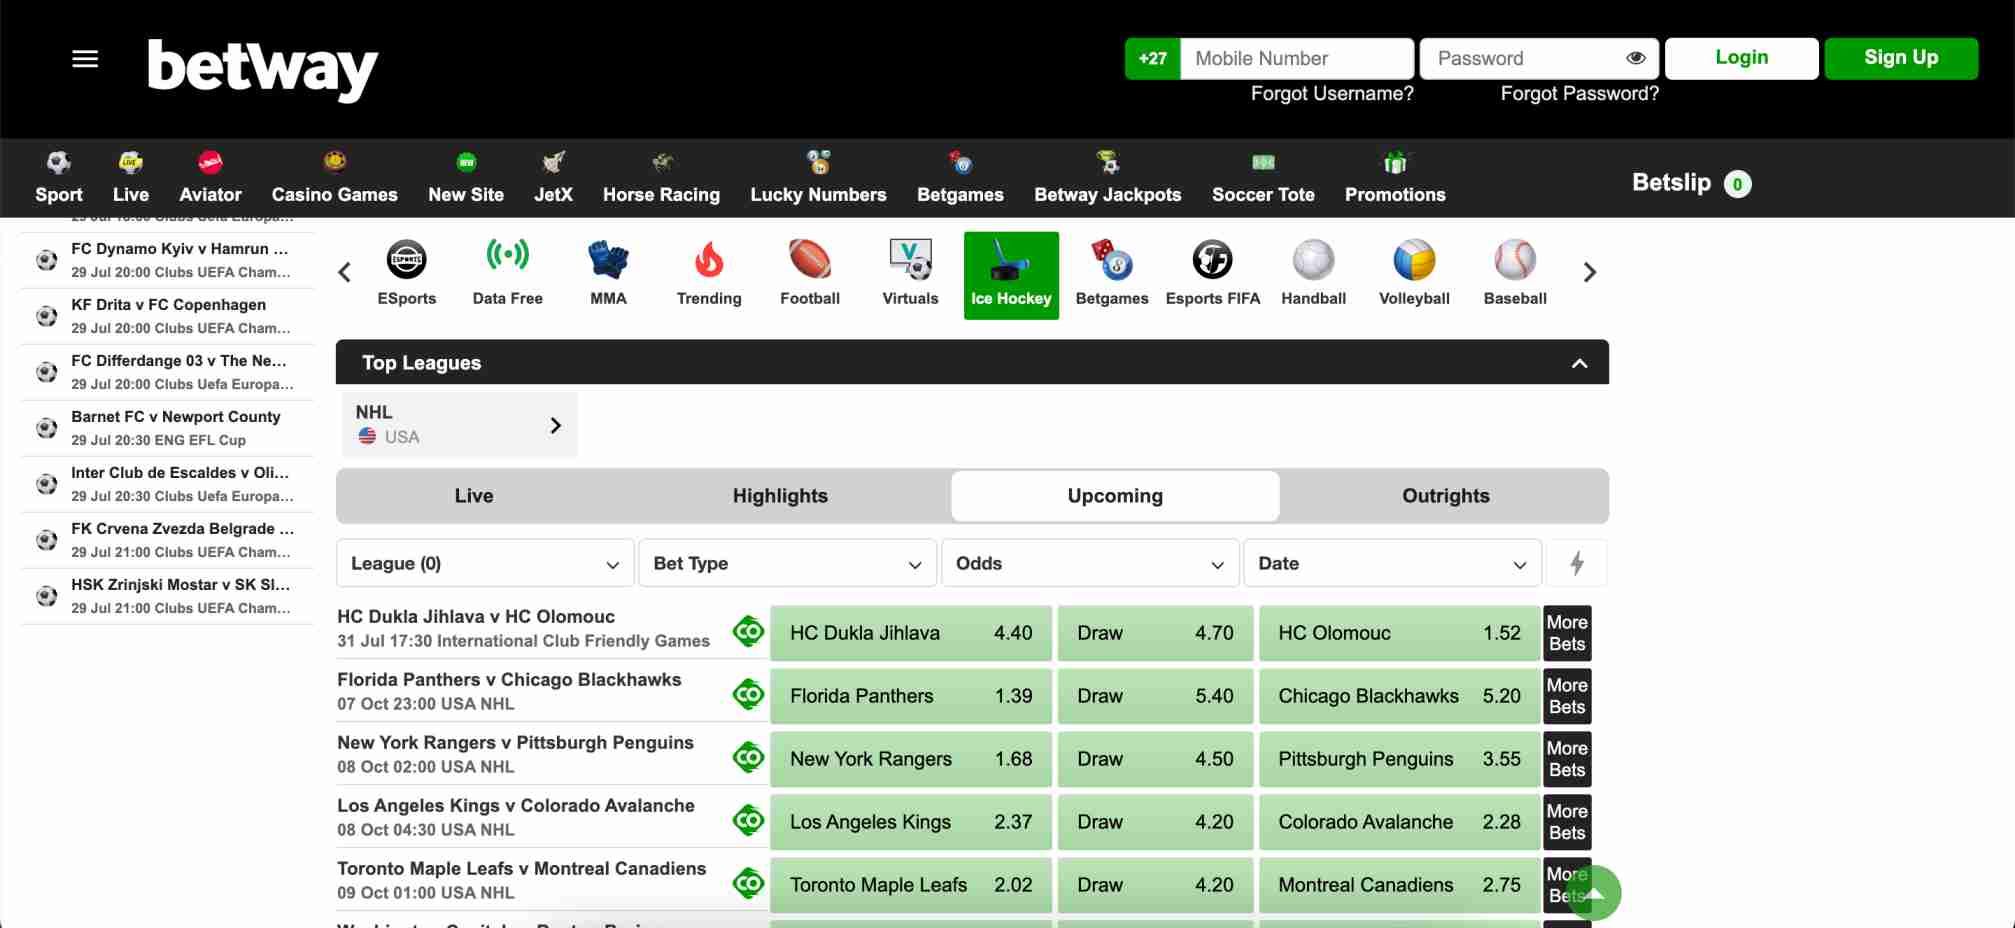The height and width of the screenshot is (928, 2015).
Task: Open the League (0) dropdown
Action: click(485, 563)
